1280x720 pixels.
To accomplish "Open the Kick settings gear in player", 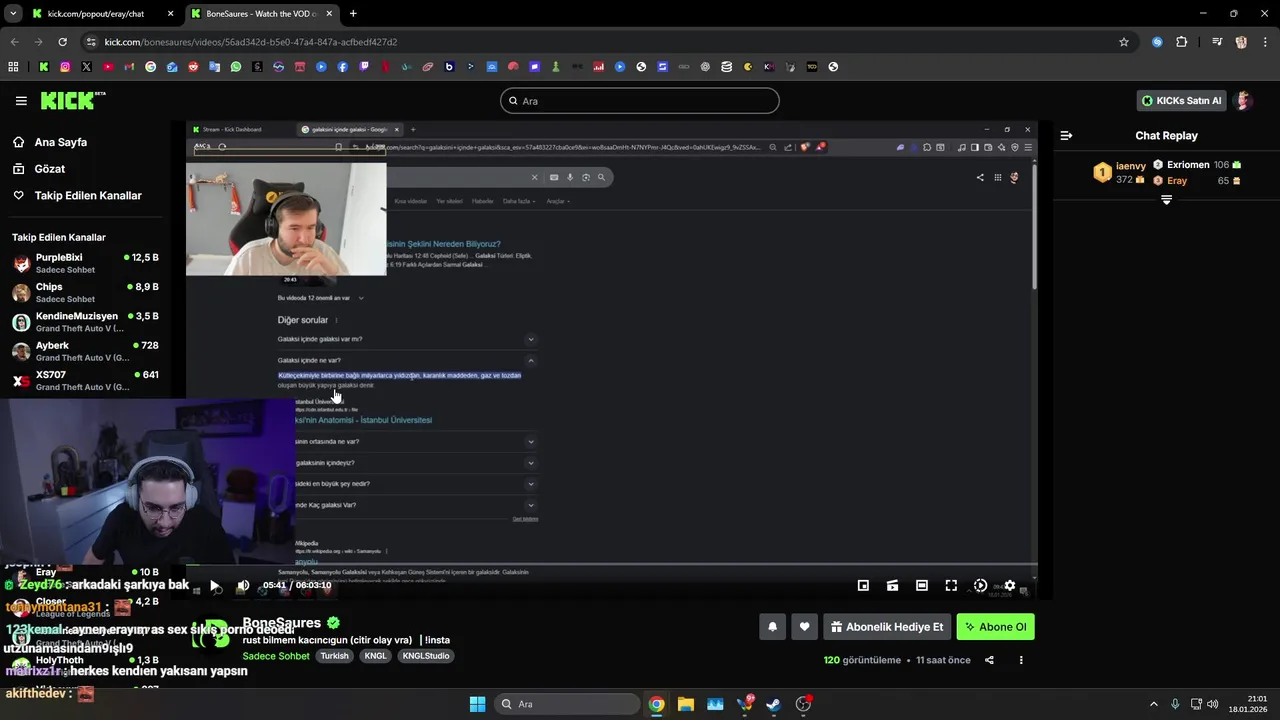I will coord(1010,585).
